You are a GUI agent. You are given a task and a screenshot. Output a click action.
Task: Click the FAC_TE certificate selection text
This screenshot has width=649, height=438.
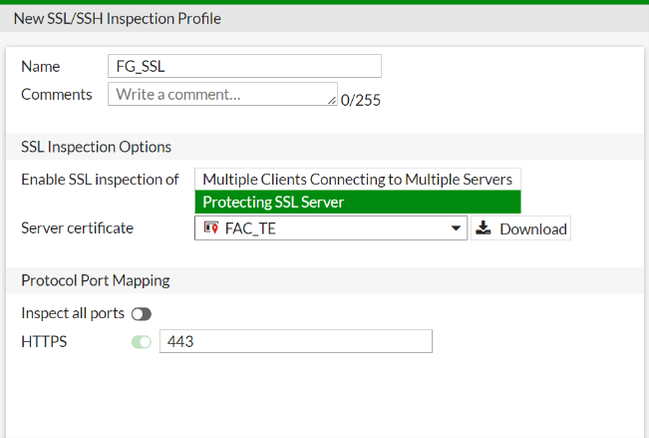246,228
